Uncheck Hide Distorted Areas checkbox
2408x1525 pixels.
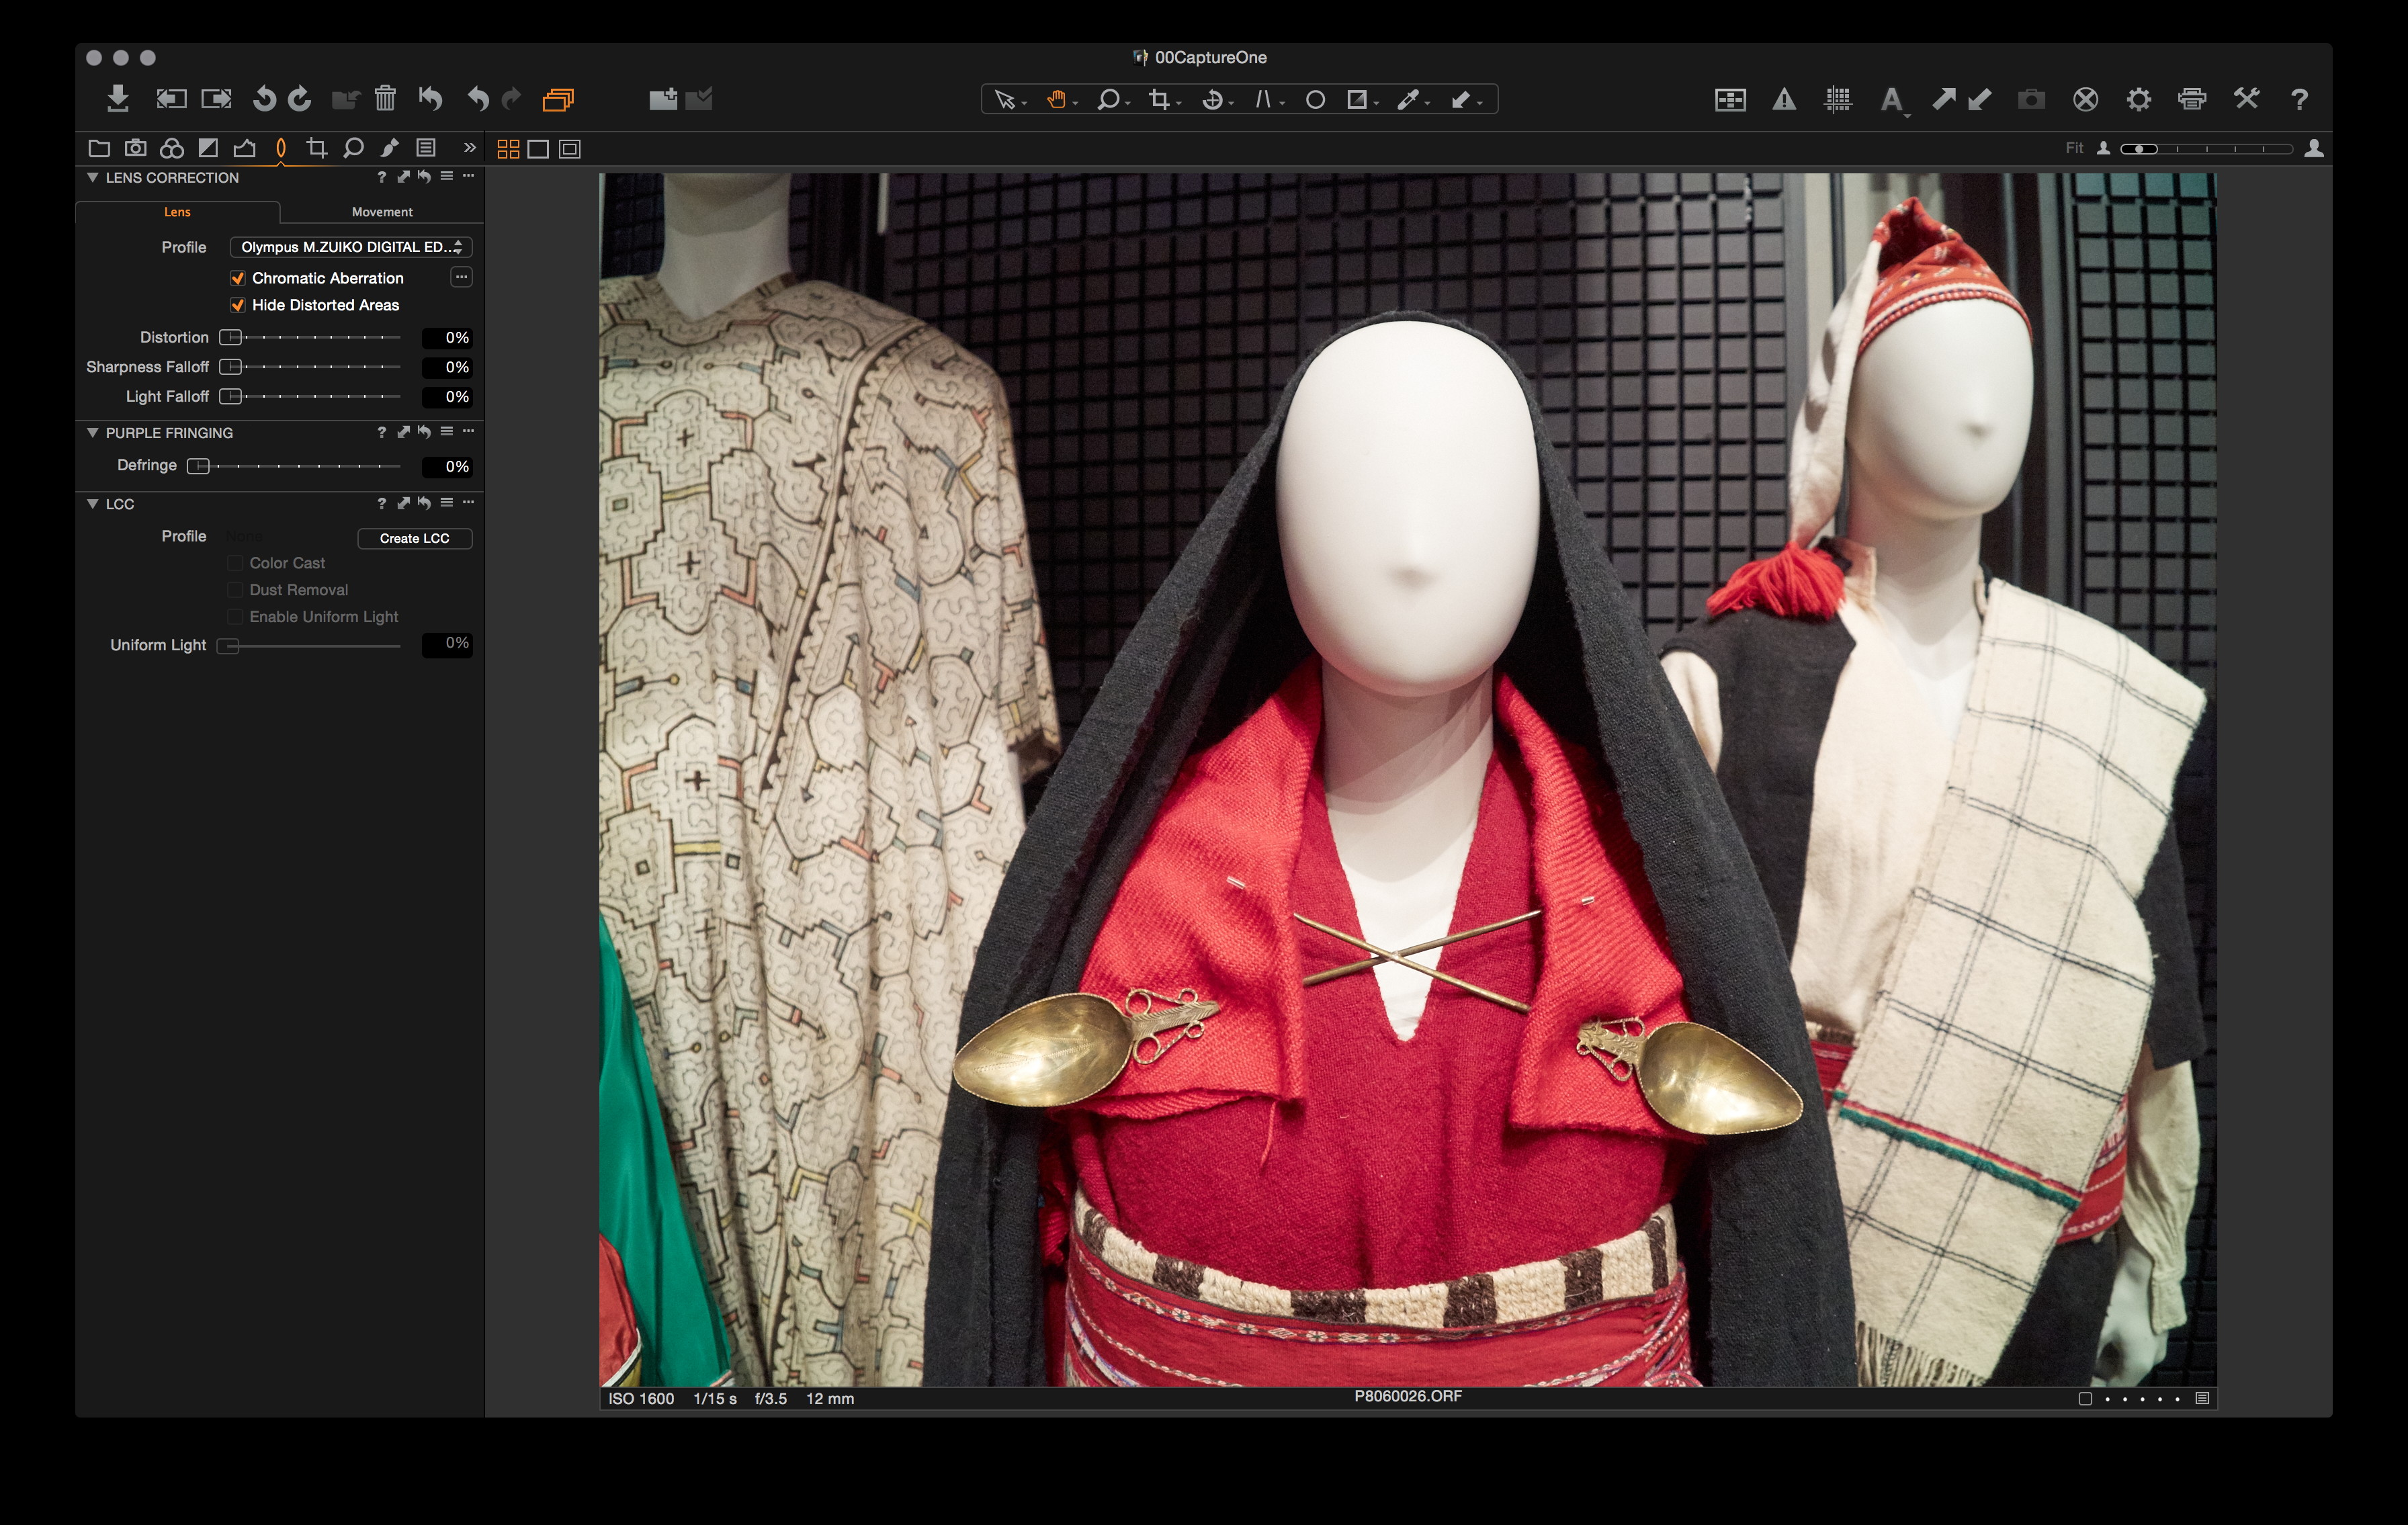point(238,305)
